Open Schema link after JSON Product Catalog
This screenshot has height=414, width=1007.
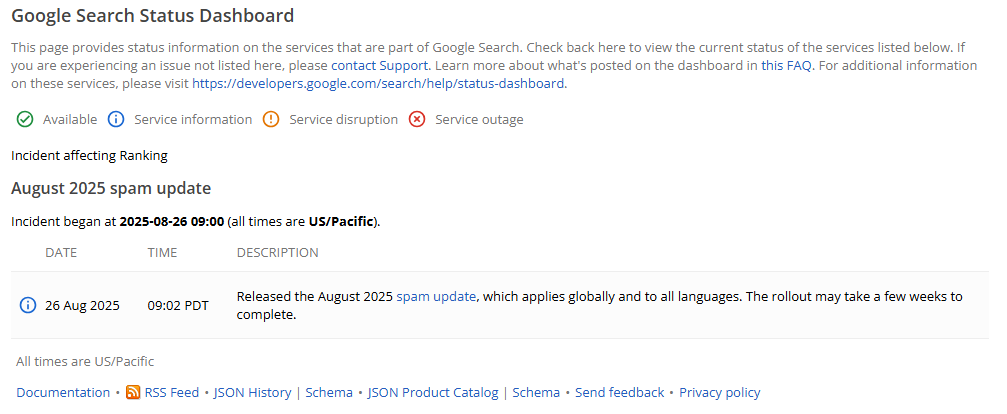(536, 392)
